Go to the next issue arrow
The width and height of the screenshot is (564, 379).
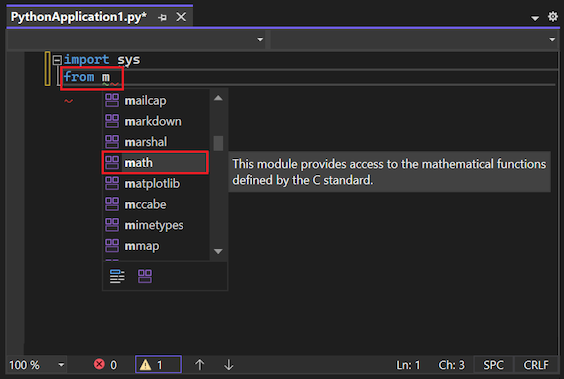pyautogui.click(x=229, y=365)
